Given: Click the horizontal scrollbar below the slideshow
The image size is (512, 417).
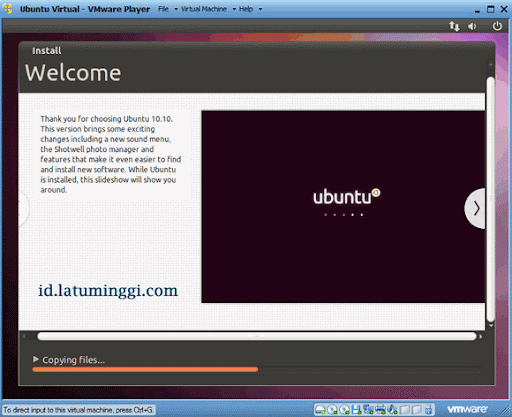Looking at the screenshot, I should point(257,336).
